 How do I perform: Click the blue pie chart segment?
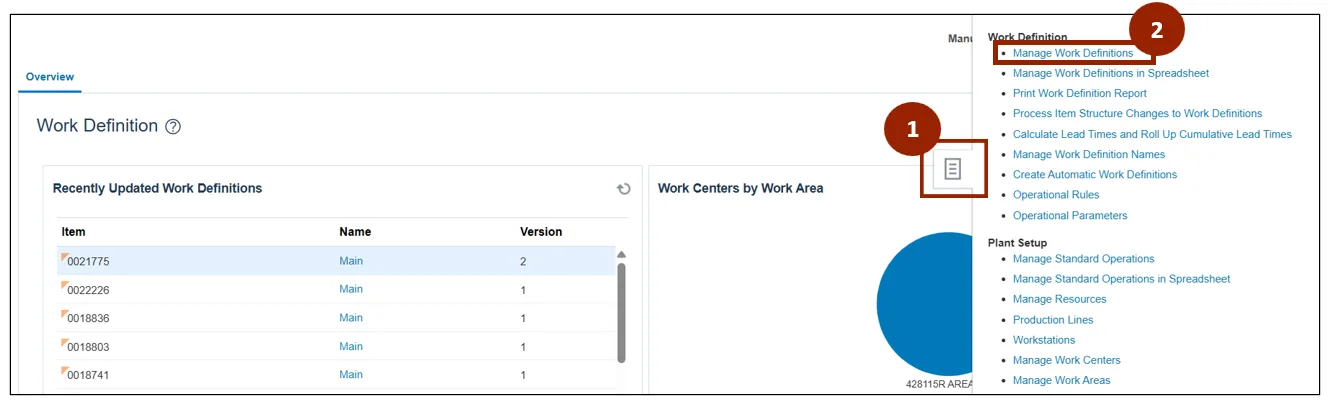tap(925, 305)
